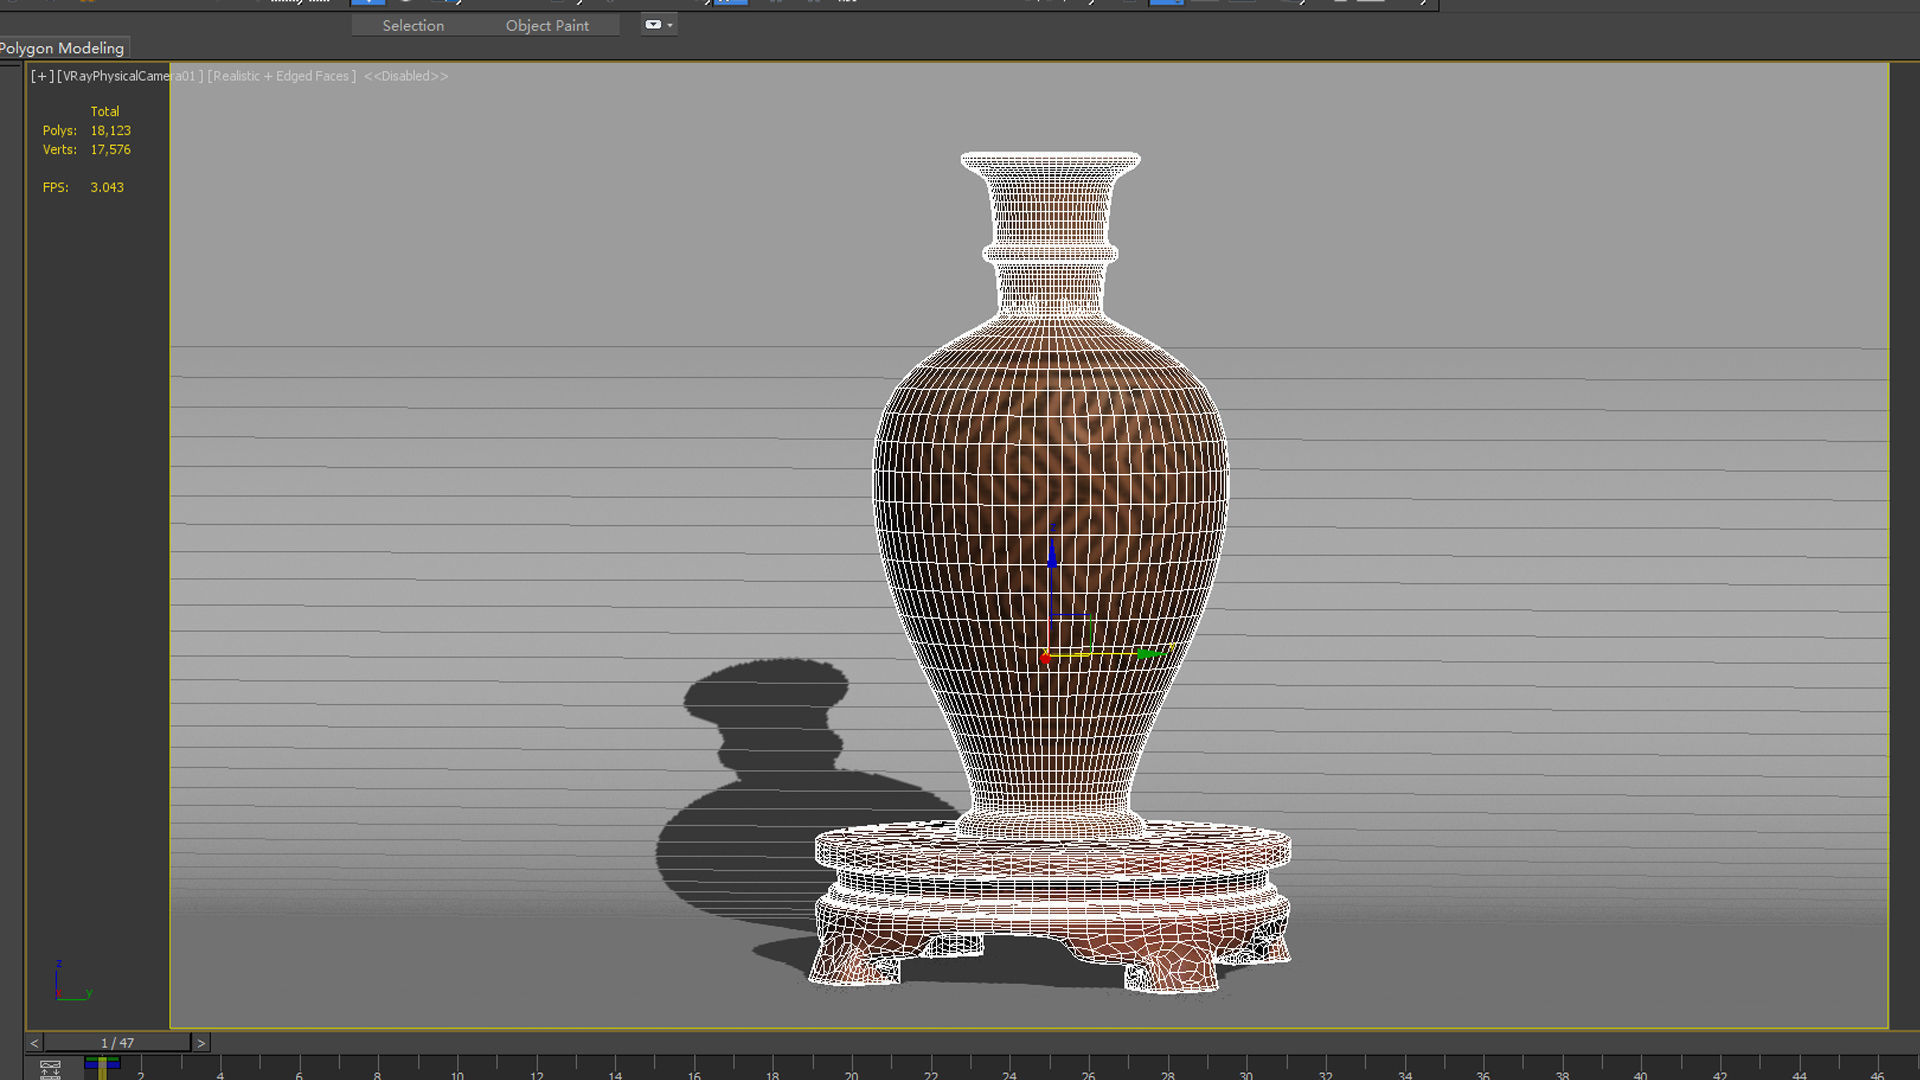Grab the blue Z-axis gizmo arrow
The height and width of the screenshot is (1080, 1920).
[x=1052, y=555]
